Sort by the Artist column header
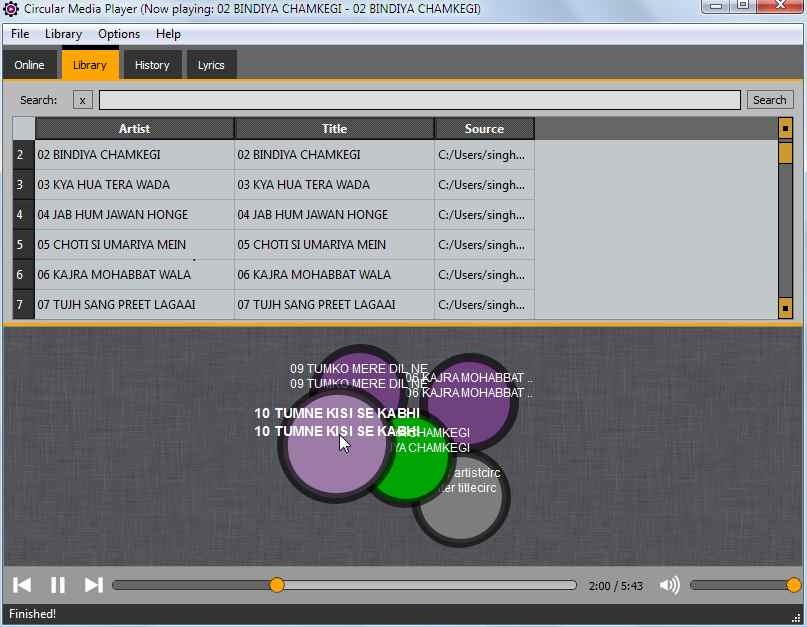Screen dimensions: 807x627 pyautogui.click(x=134, y=129)
